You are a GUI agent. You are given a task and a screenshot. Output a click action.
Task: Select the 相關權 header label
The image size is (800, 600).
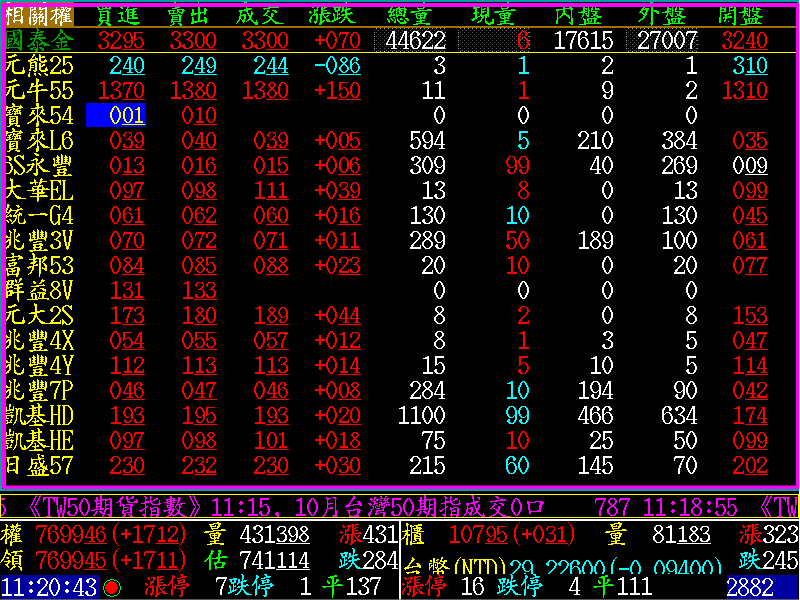(x=38, y=16)
